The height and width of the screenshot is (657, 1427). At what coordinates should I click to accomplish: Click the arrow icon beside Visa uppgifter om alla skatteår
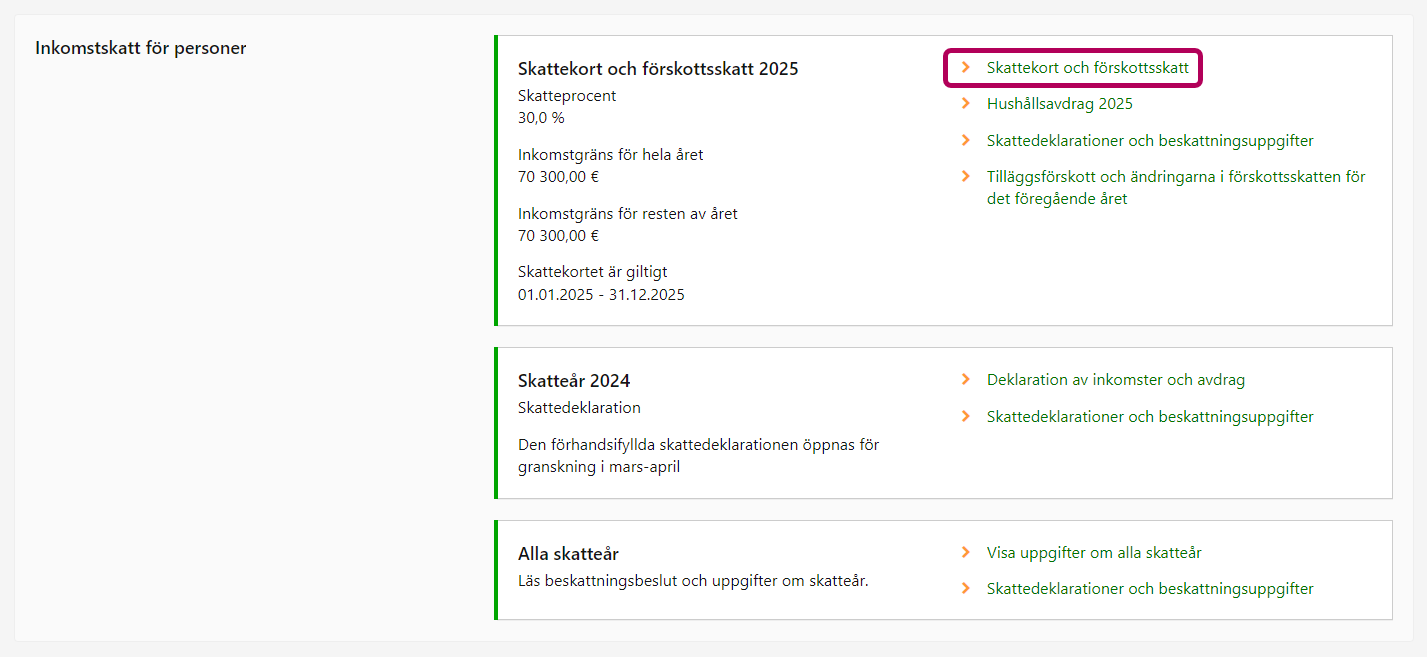coord(966,552)
